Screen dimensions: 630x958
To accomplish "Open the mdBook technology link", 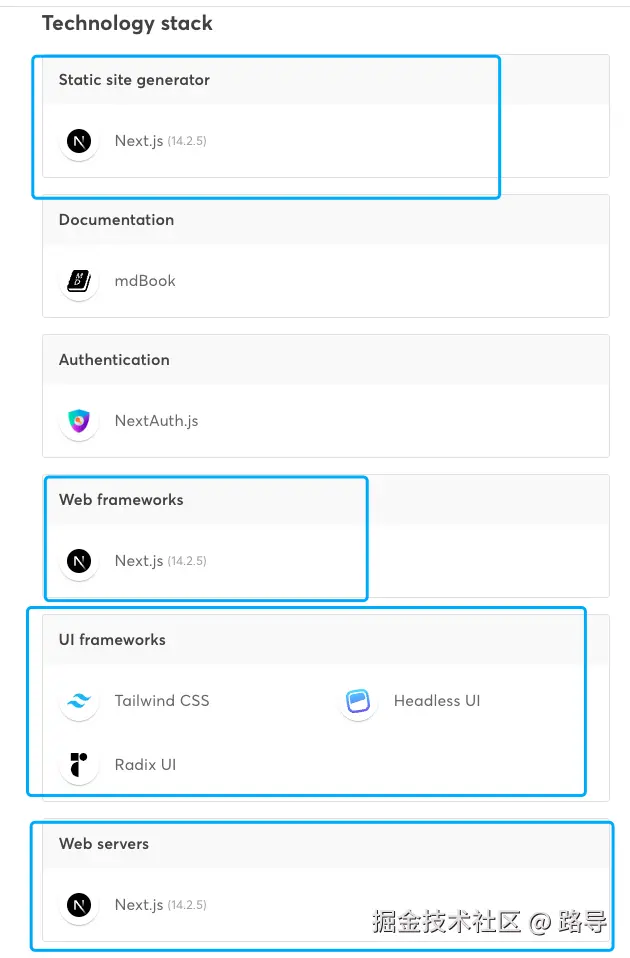I will (145, 281).
